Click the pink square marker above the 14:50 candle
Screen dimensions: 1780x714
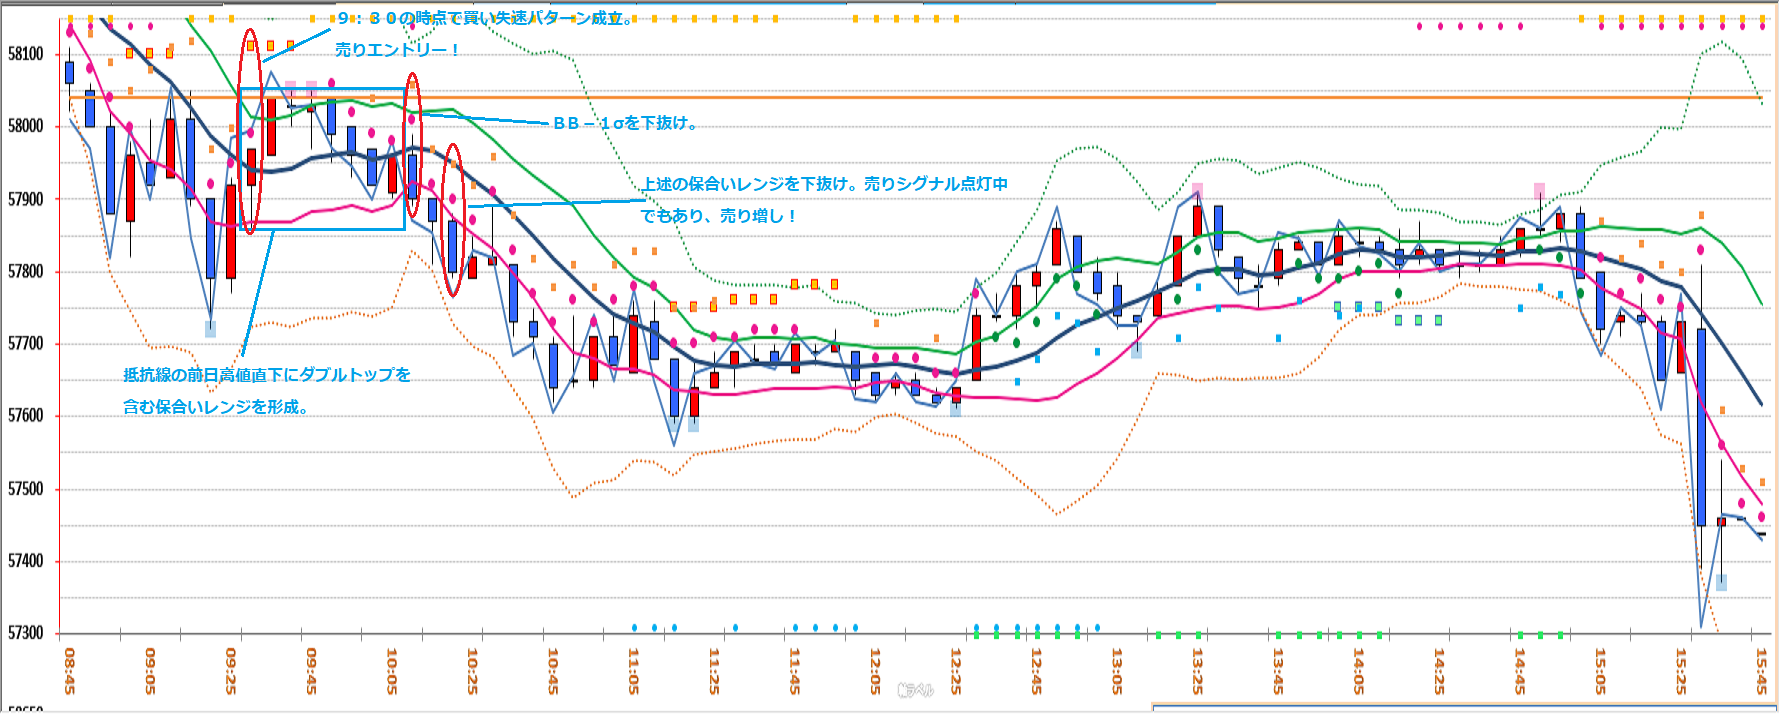1539,189
